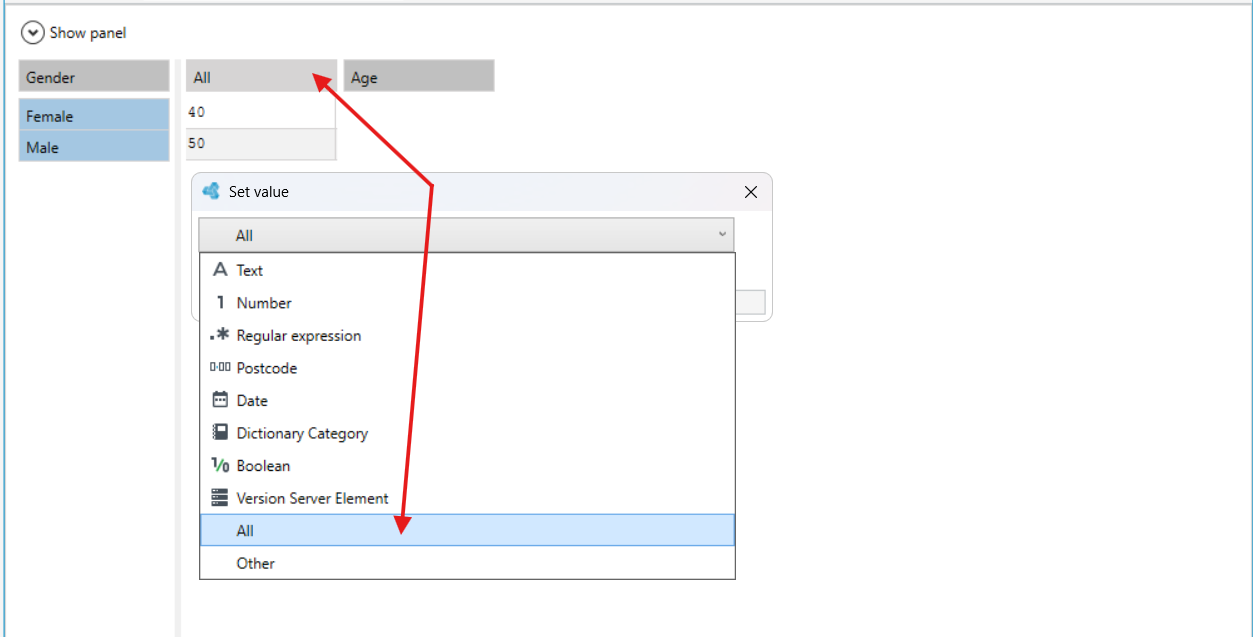Choose the highlighted All option in the dropdown list
The image size is (1253, 637).
click(467, 530)
